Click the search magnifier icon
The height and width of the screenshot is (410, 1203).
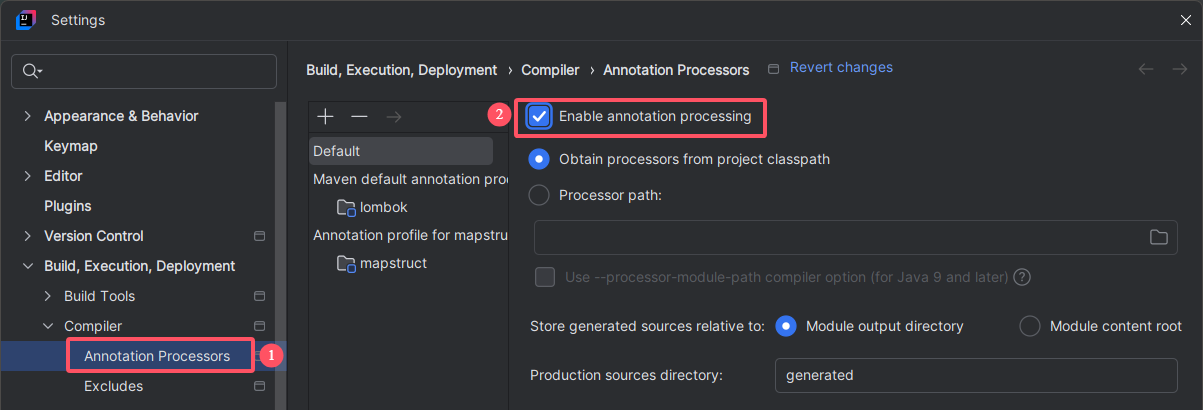coord(31,71)
